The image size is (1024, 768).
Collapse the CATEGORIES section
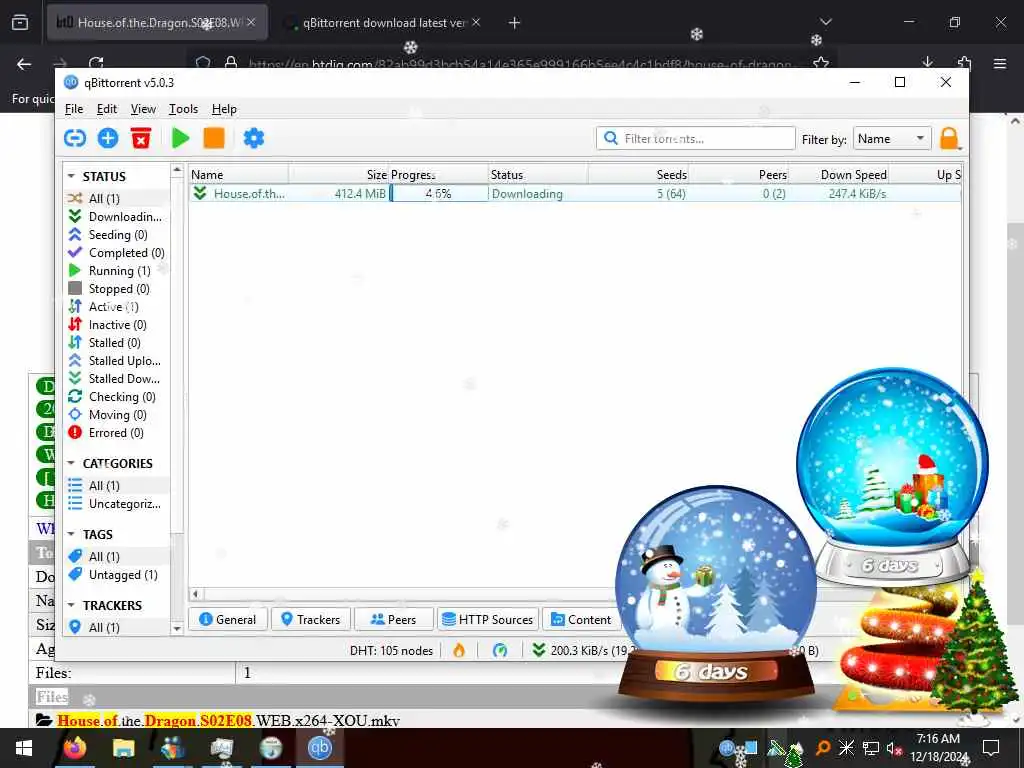(x=71, y=463)
